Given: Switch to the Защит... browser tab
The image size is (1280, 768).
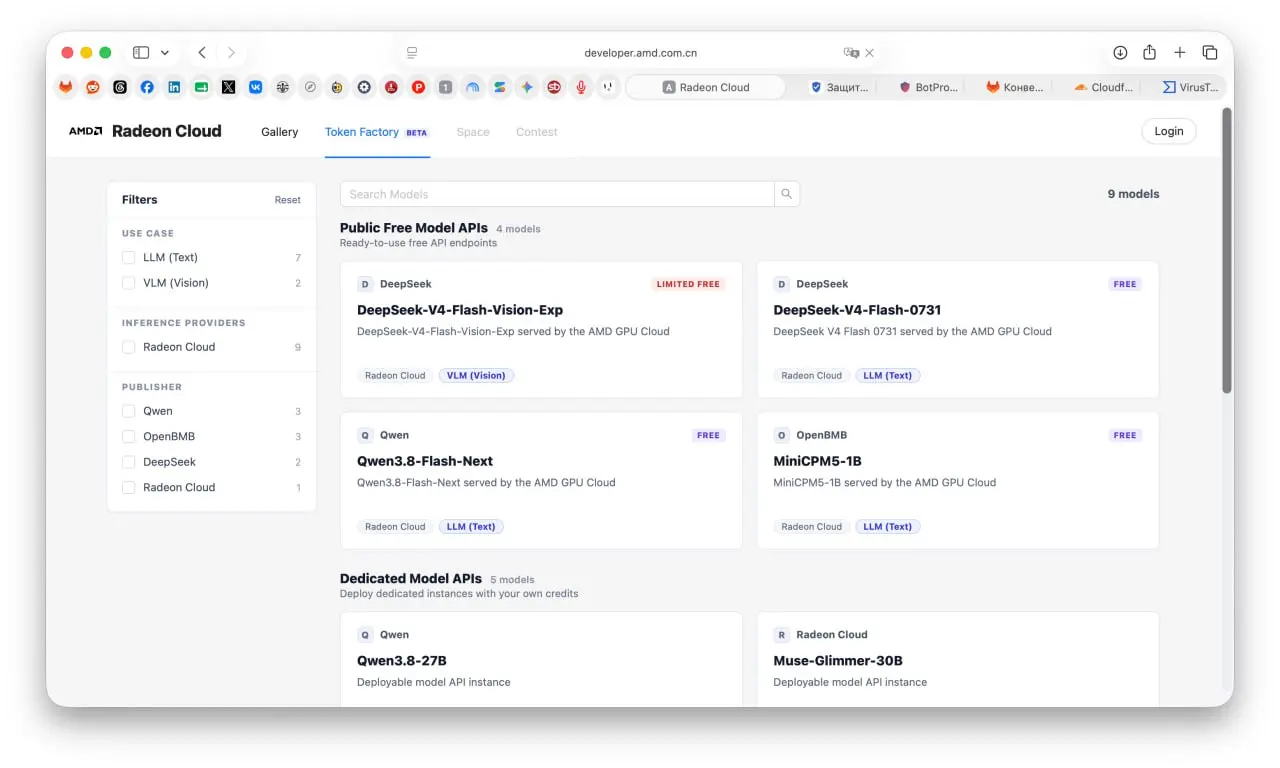Looking at the screenshot, I should tap(840, 87).
